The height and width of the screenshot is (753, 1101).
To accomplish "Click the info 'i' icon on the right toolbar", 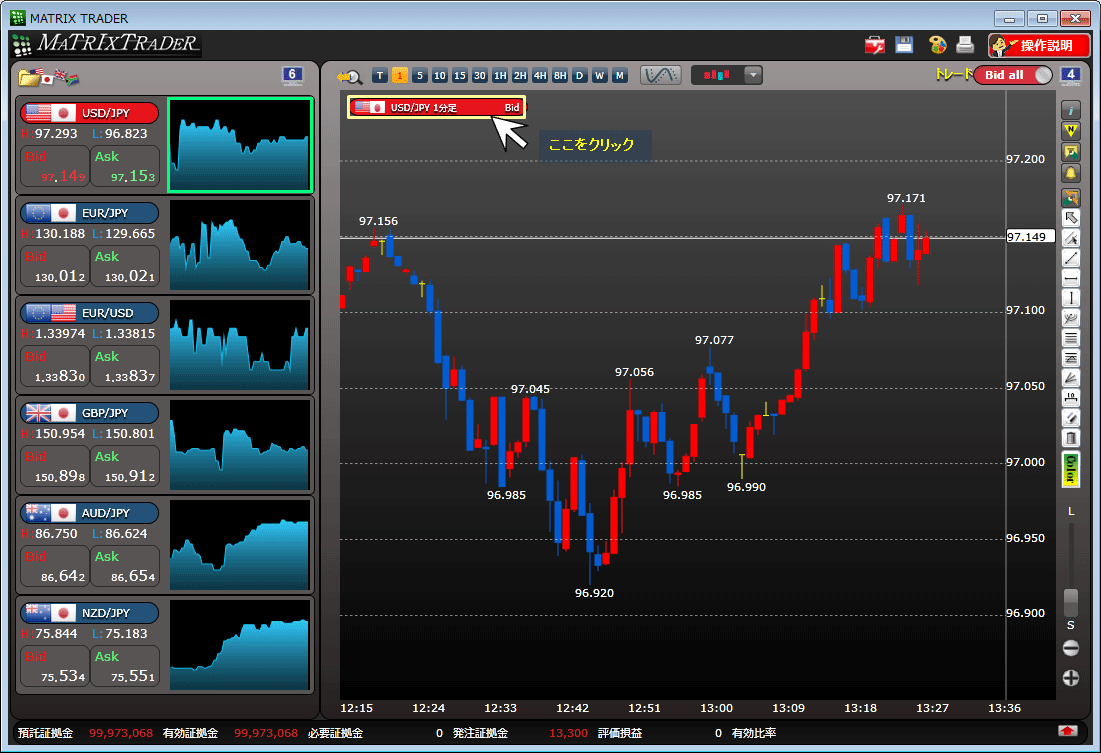I will [x=1070, y=110].
